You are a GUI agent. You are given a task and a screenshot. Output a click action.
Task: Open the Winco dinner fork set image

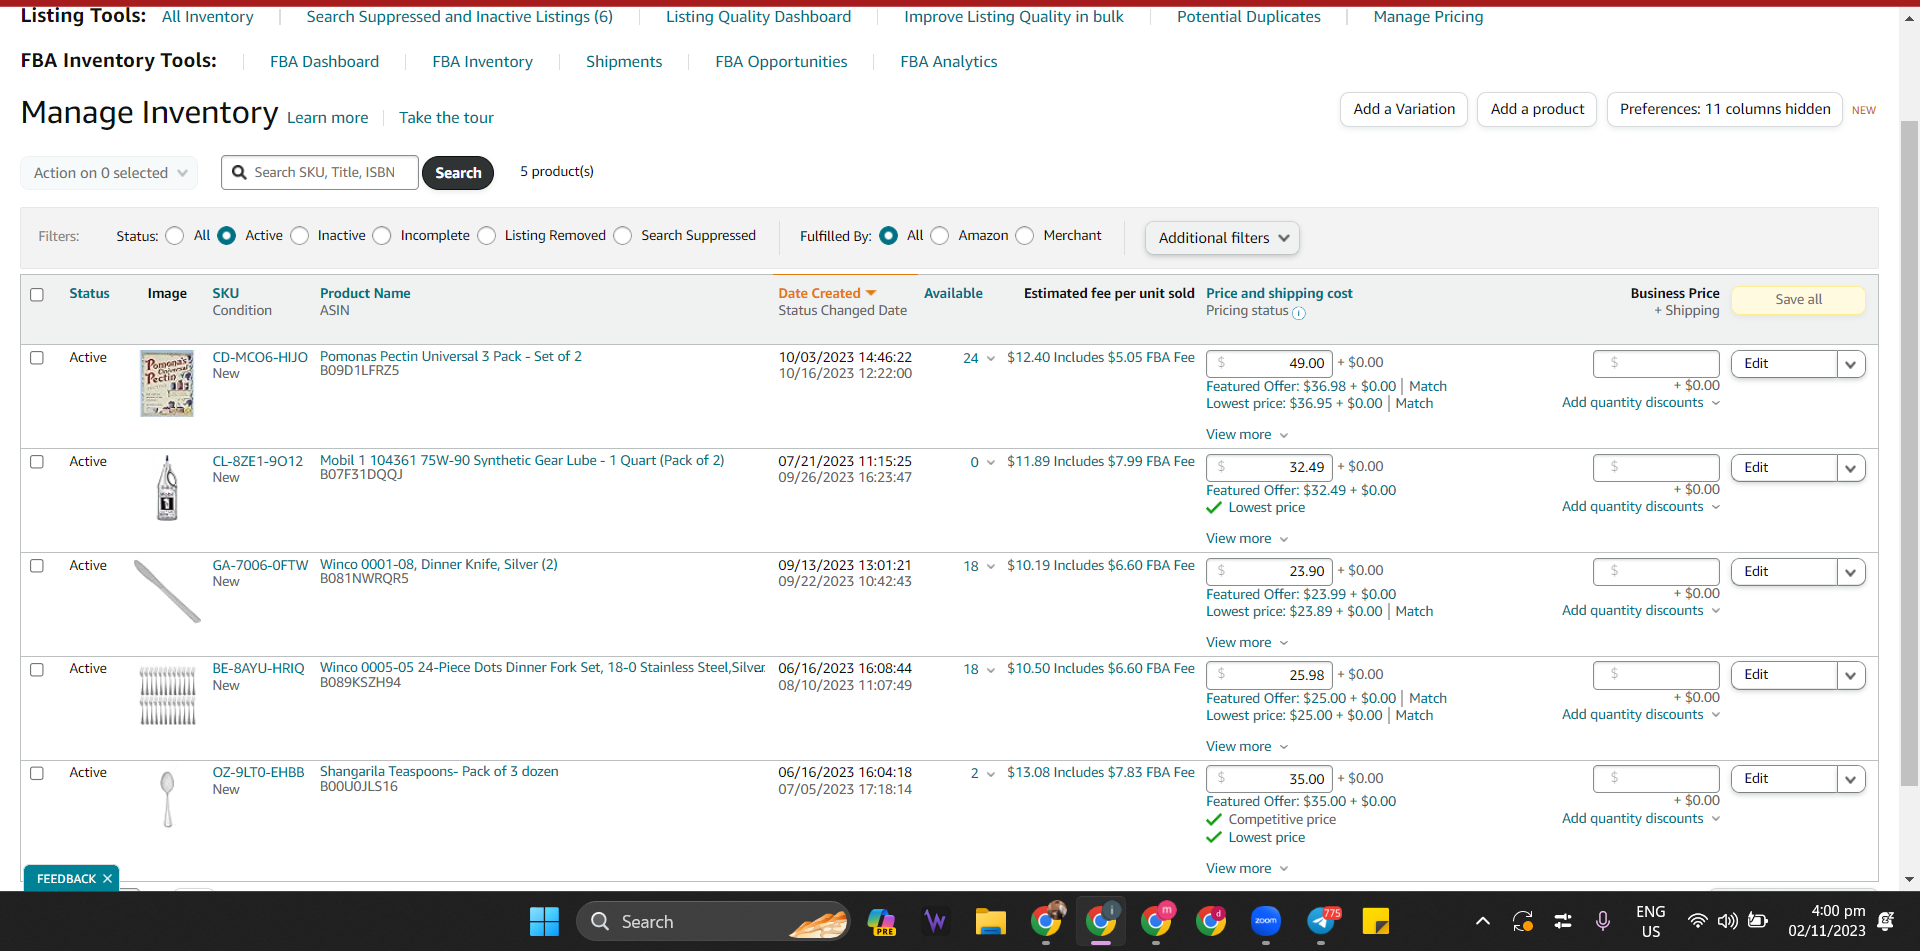pos(167,695)
